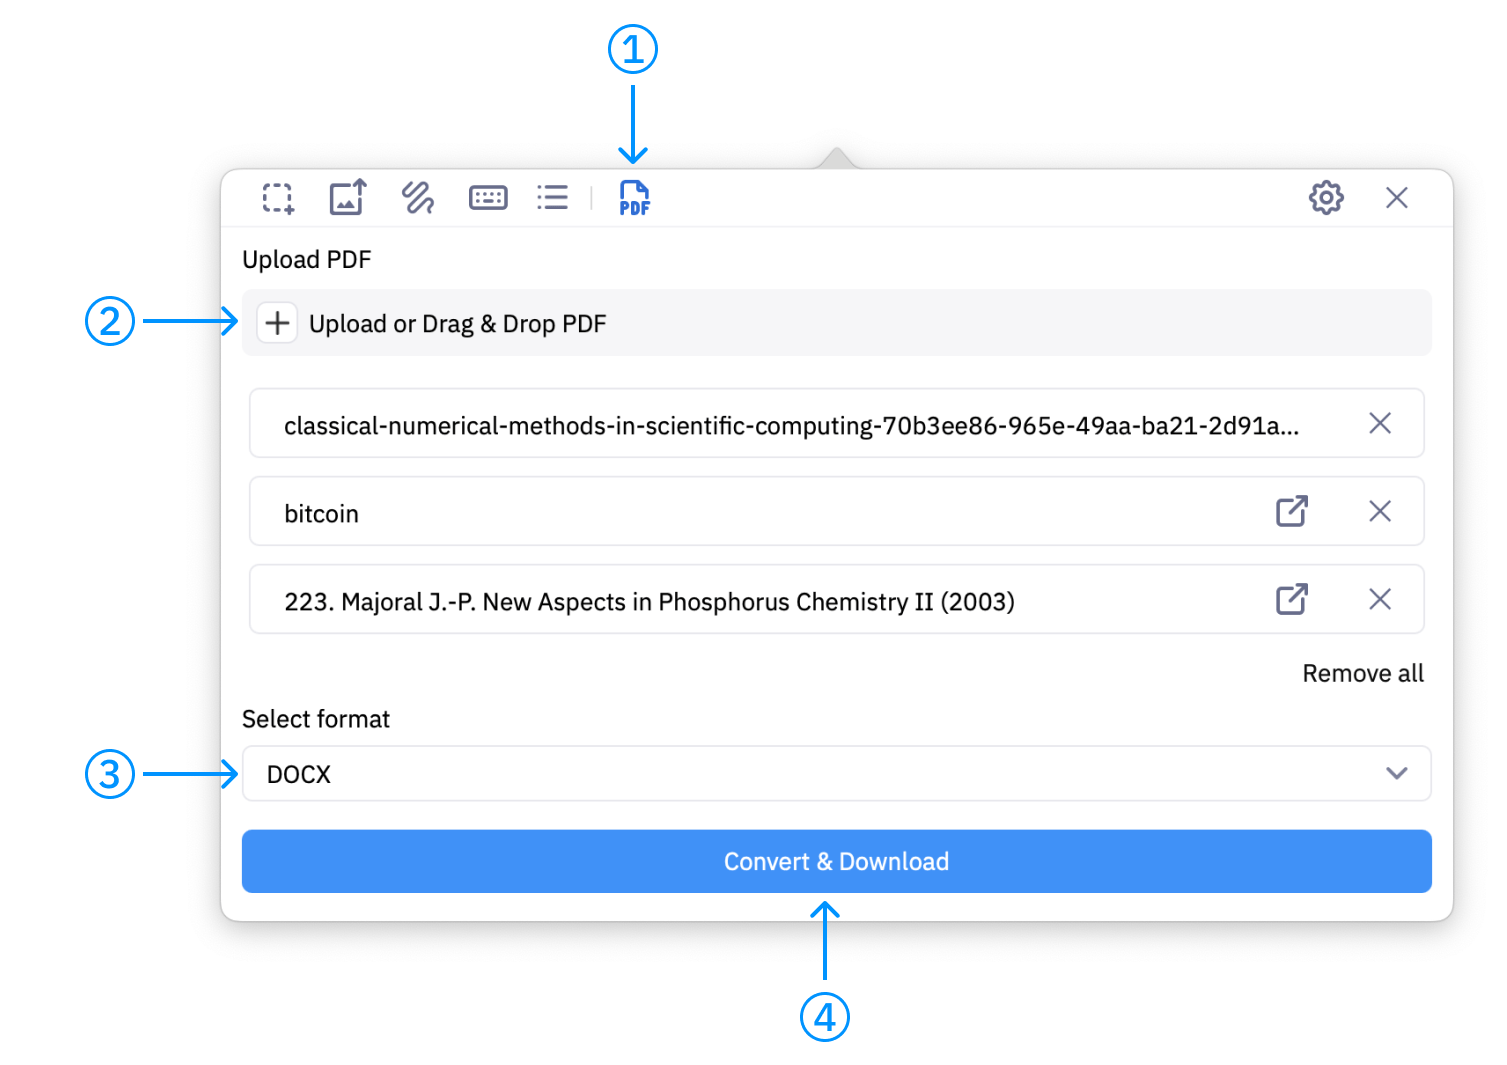The image size is (1507, 1065).
Task: Open the Majoral Phosphorus Chemistry PDF externally
Action: click(1291, 599)
